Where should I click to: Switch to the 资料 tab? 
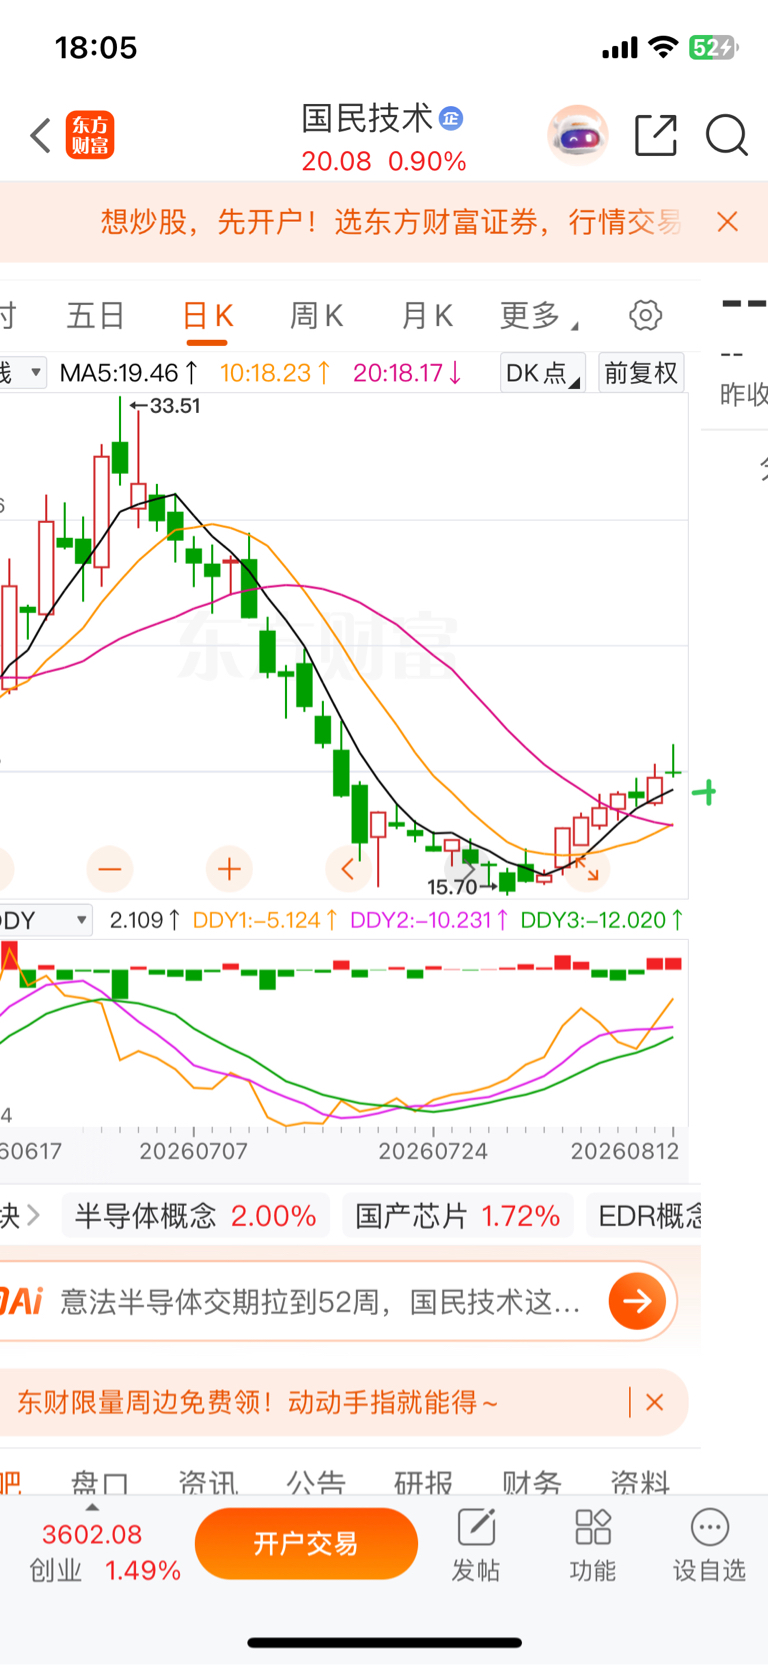click(640, 1482)
